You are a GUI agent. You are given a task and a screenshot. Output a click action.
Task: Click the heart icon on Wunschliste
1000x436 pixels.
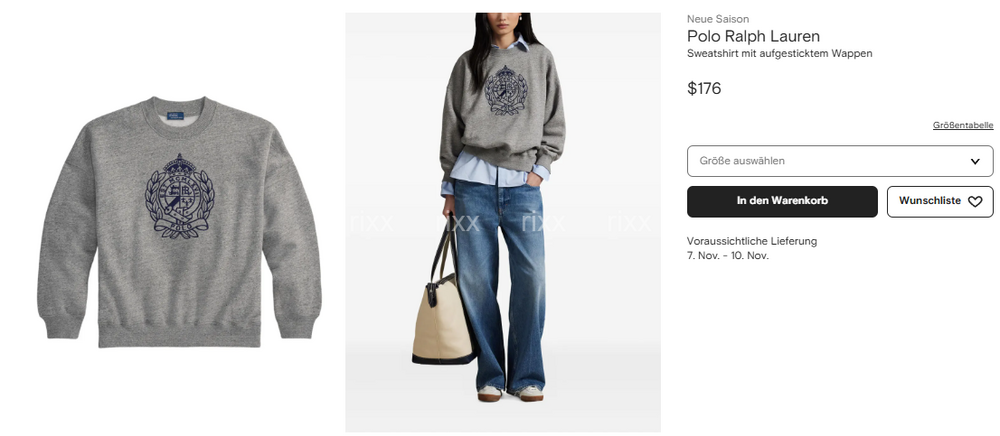tap(974, 201)
